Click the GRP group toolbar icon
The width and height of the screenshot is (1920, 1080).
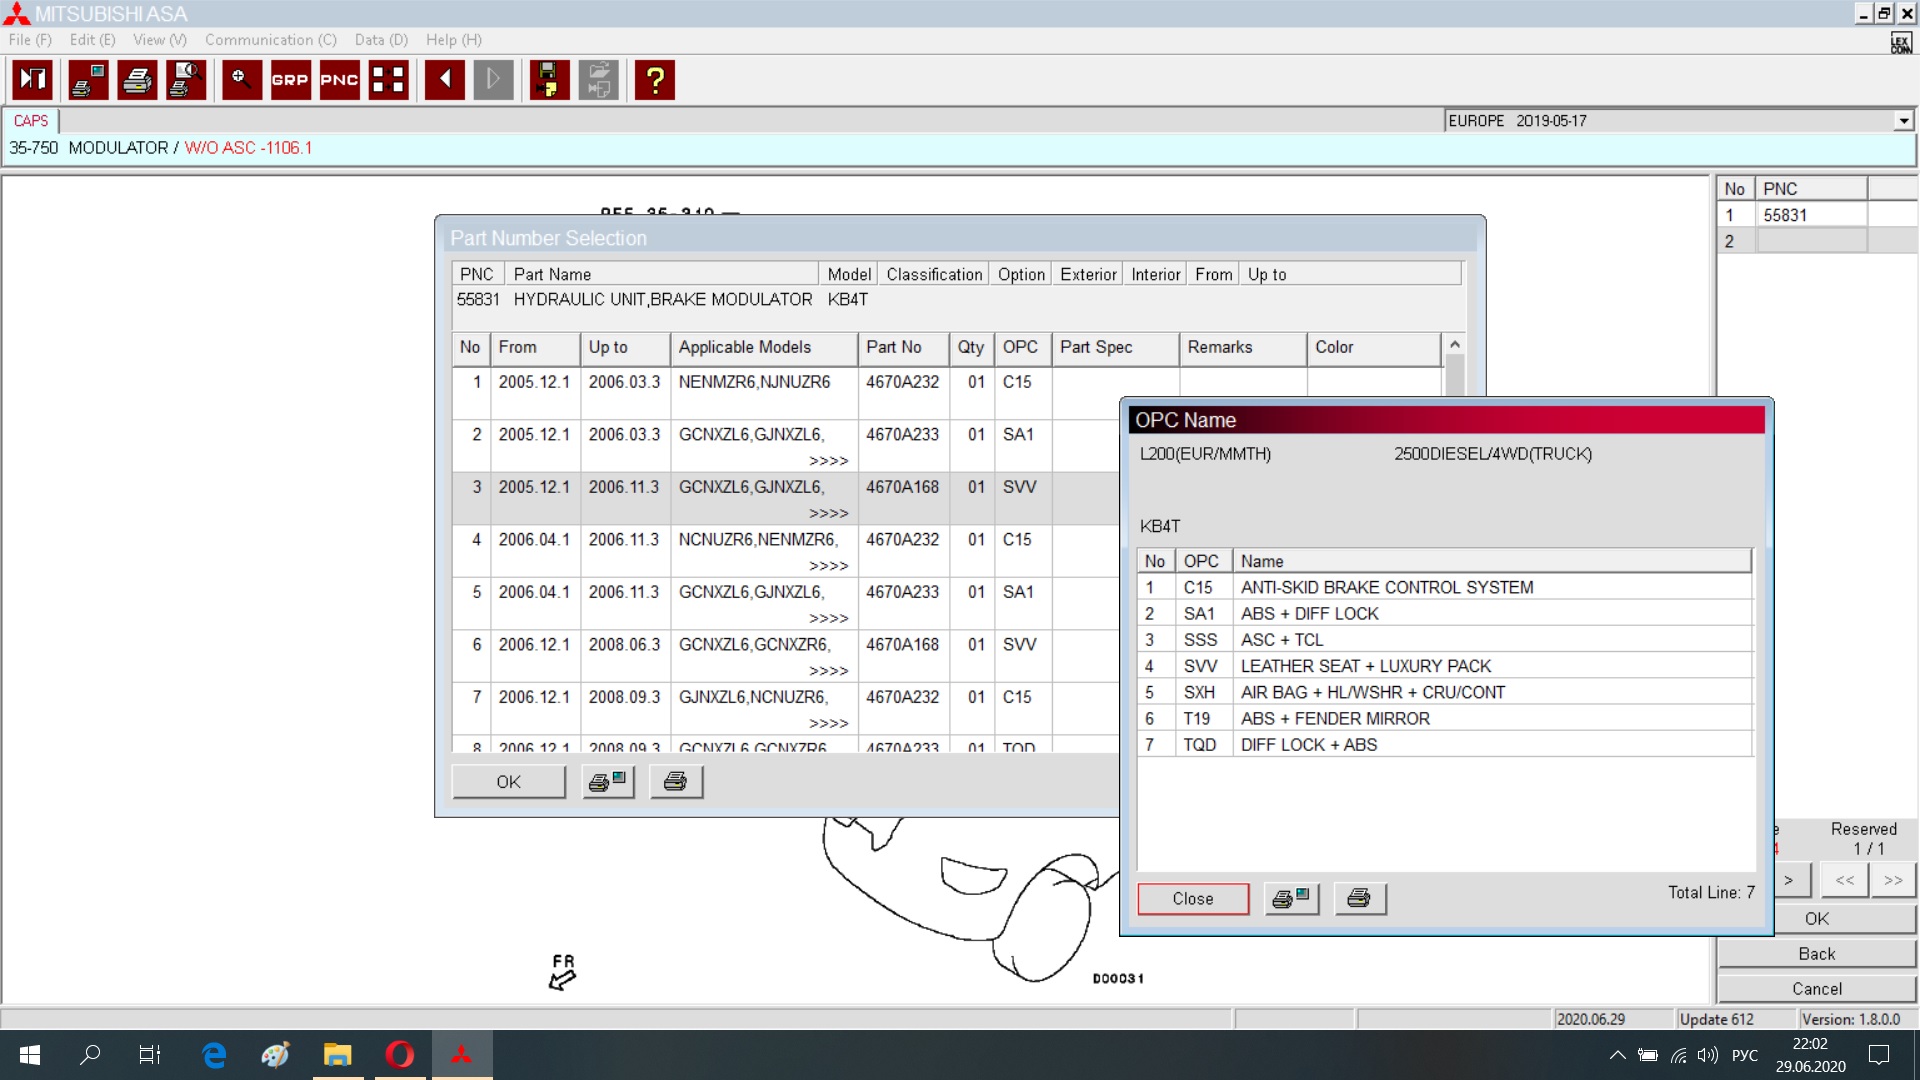click(290, 80)
